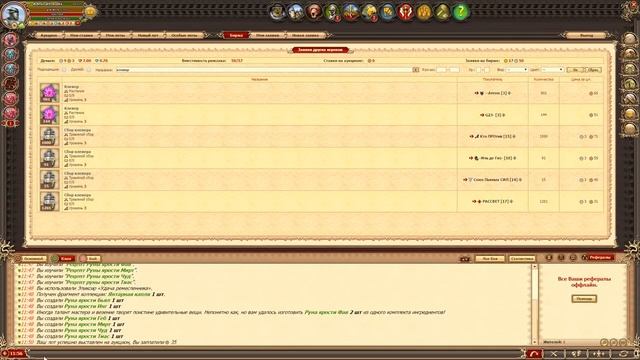Screen dimensions: 640x360
Task: Click the Выход button
Action: click(586, 36)
